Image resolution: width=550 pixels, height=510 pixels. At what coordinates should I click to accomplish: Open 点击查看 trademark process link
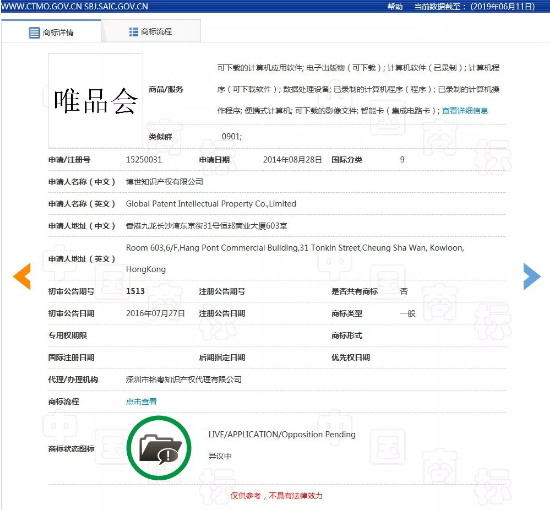(x=141, y=401)
